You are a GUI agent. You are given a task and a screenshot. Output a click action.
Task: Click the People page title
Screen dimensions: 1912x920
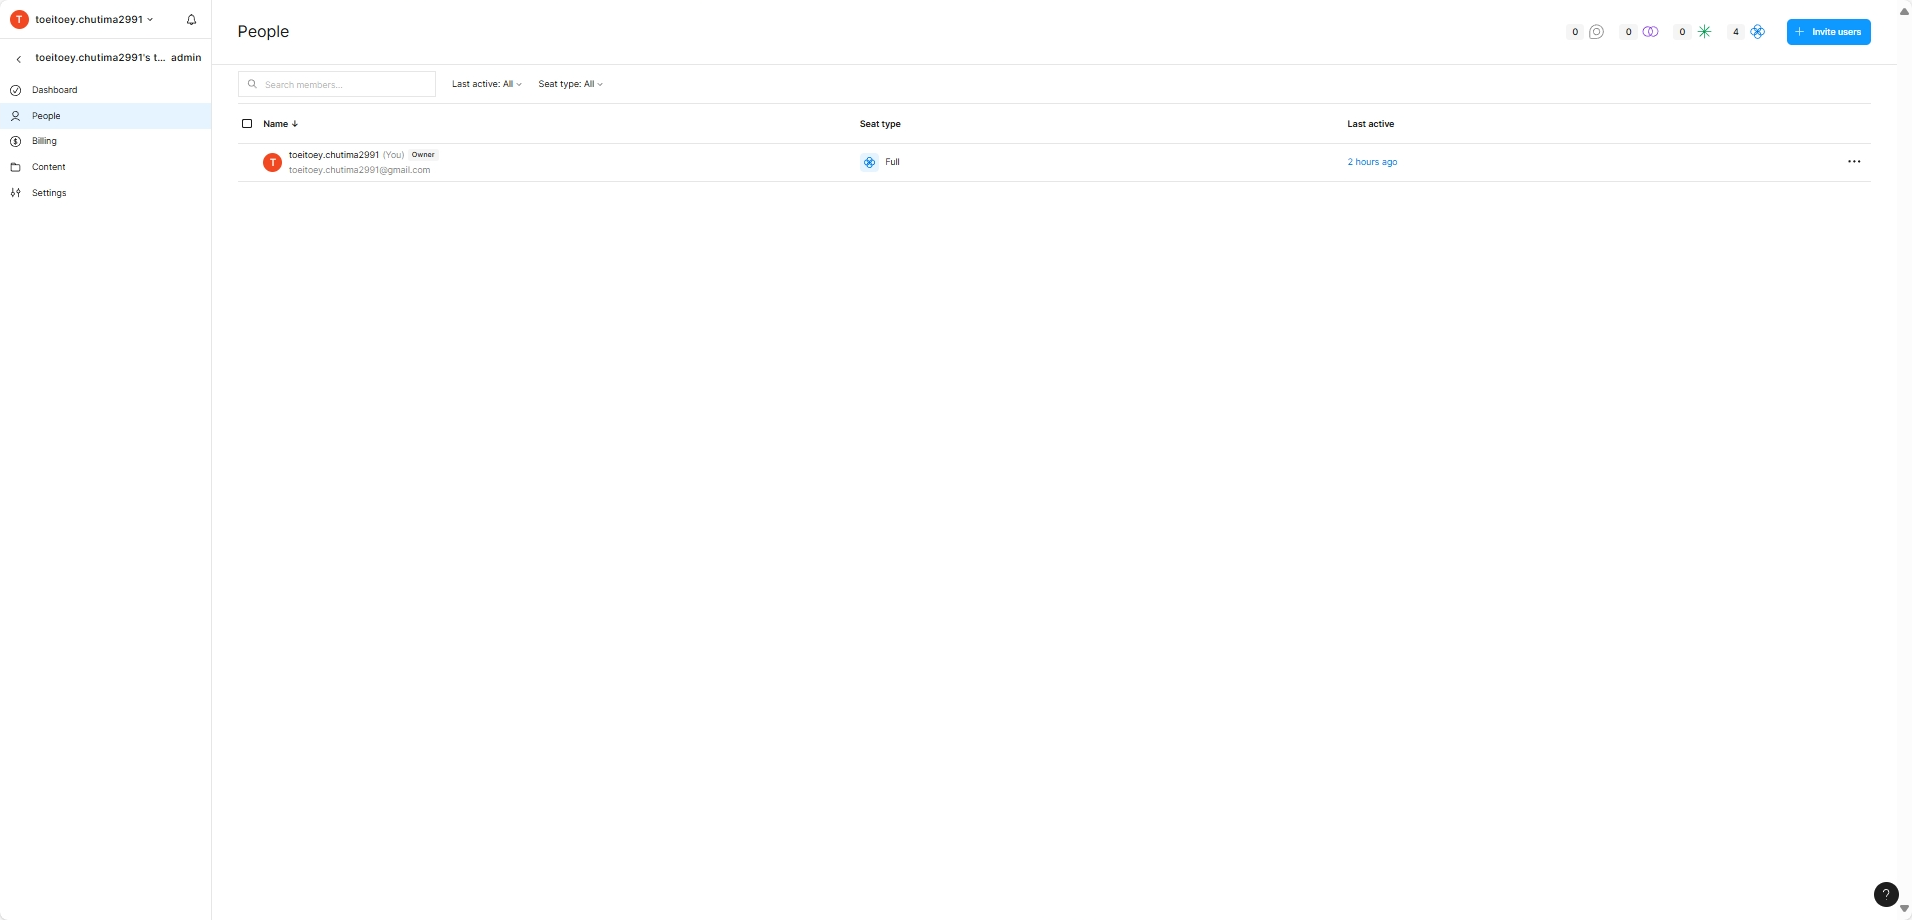[263, 32]
